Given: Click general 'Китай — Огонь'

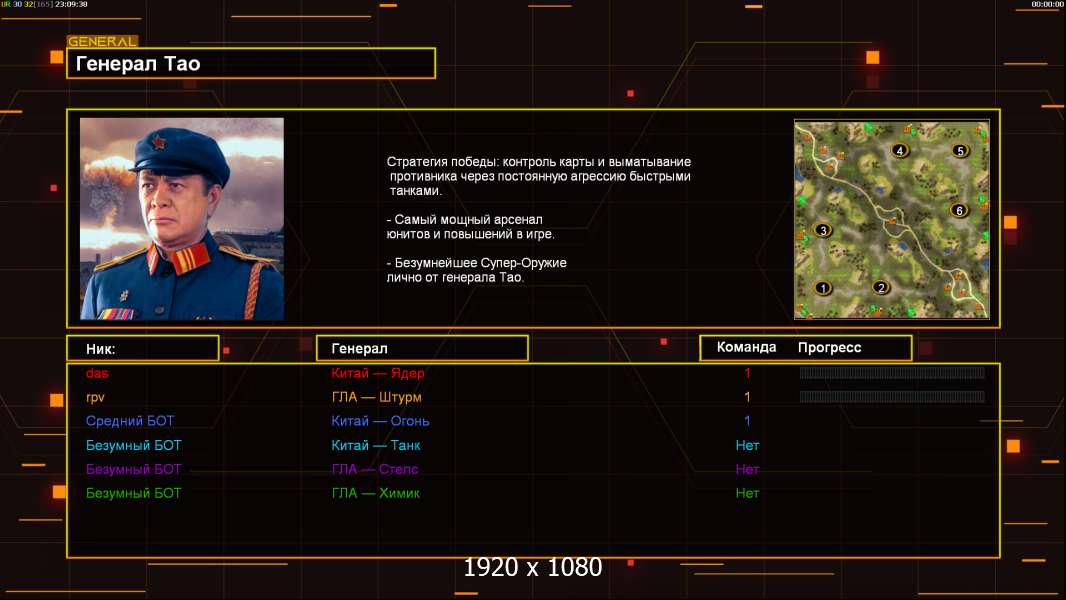Looking at the screenshot, I should [x=380, y=421].
